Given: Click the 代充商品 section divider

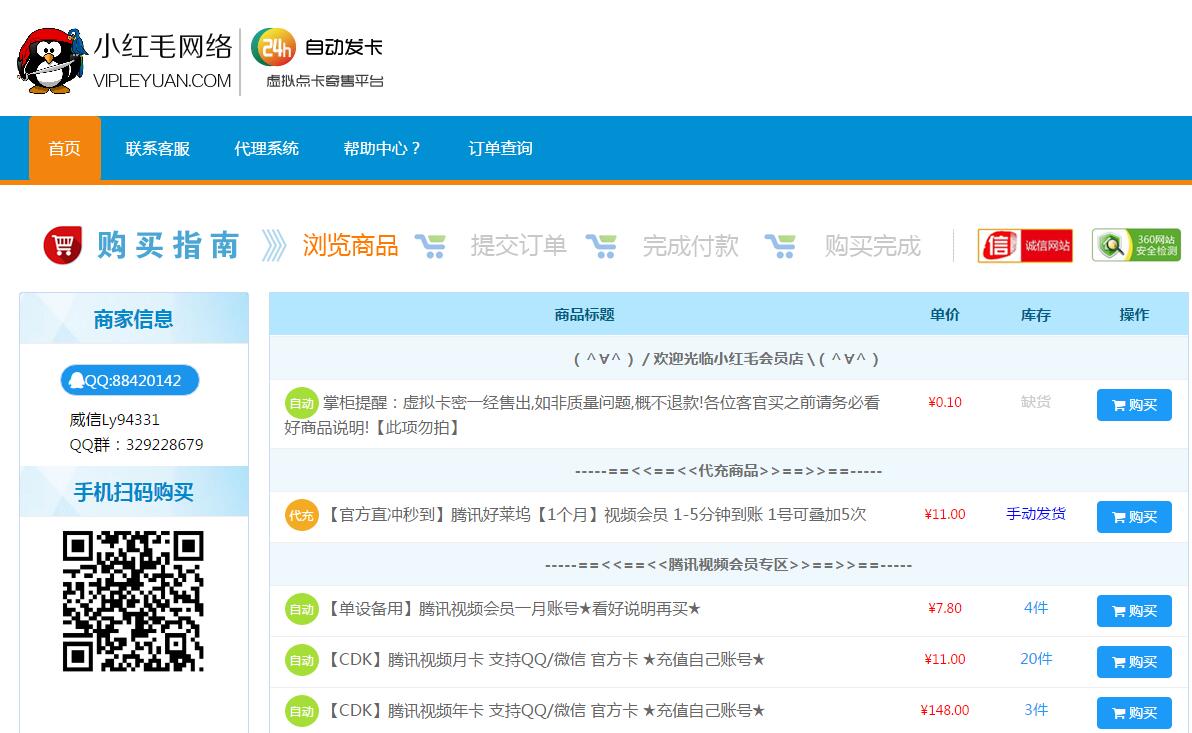Looking at the screenshot, I should tap(728, 471).
